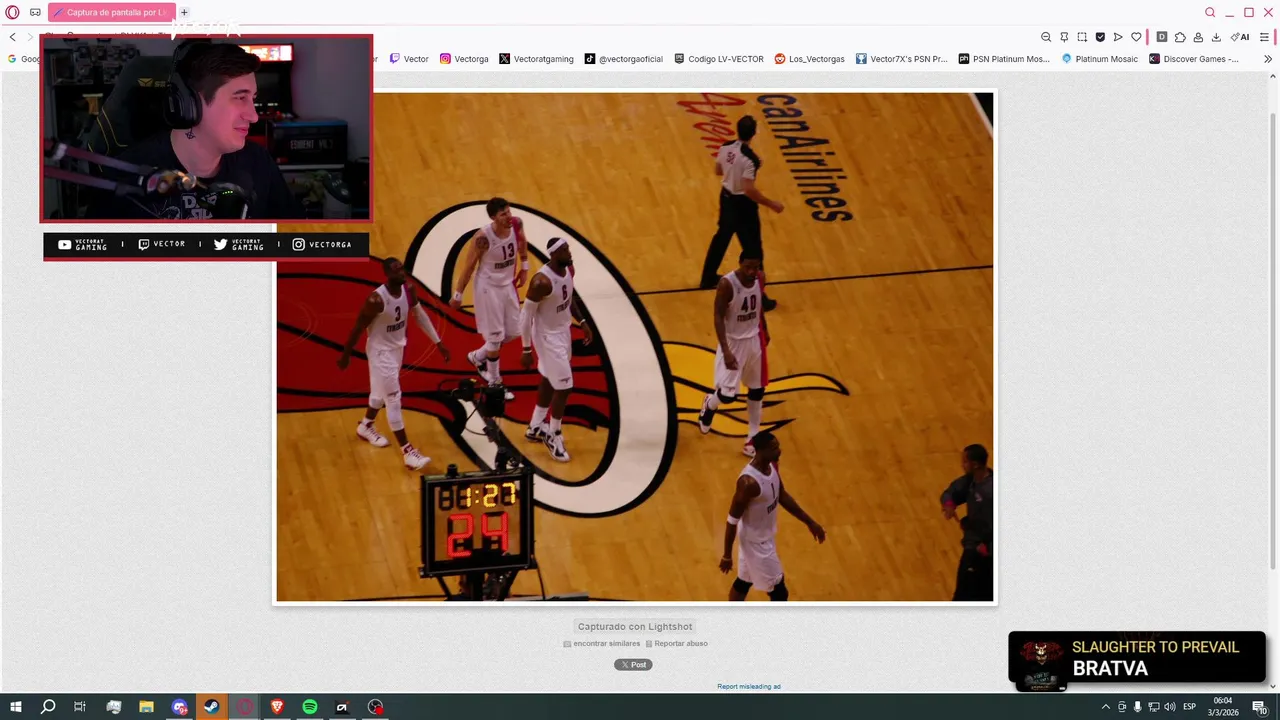Open the Vector7X's PSN Pr... bookmark

[x=901, y=59]
